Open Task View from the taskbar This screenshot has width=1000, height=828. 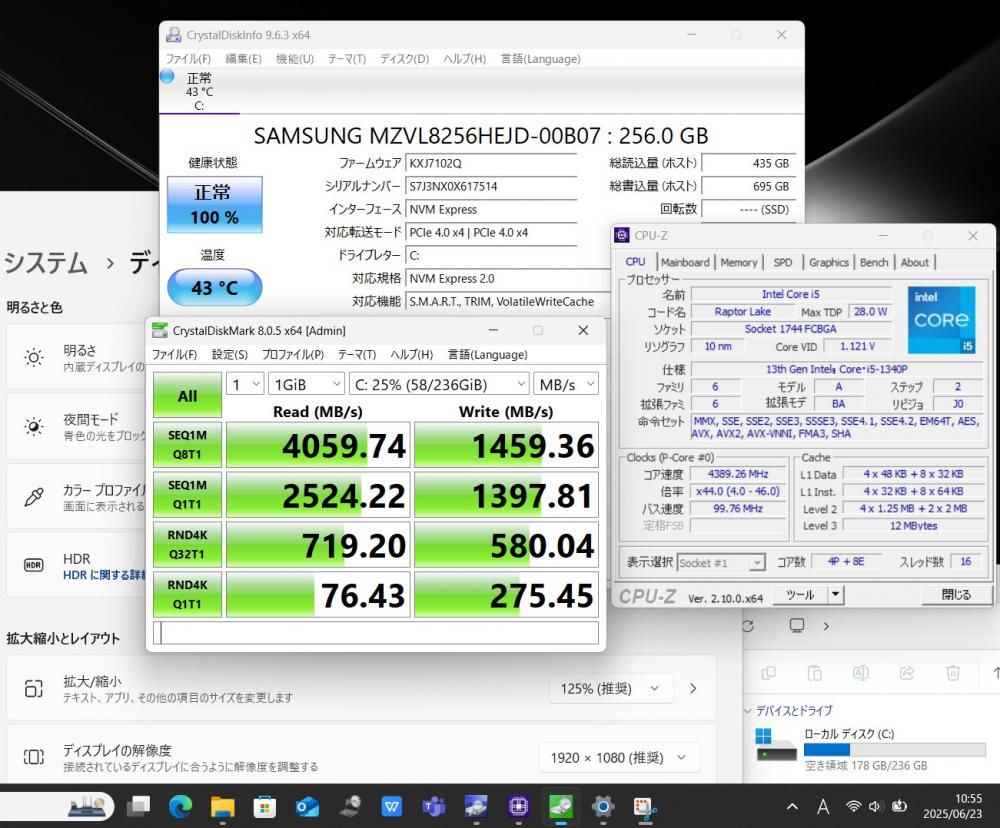pyautogui.click(x=138, y=807)
